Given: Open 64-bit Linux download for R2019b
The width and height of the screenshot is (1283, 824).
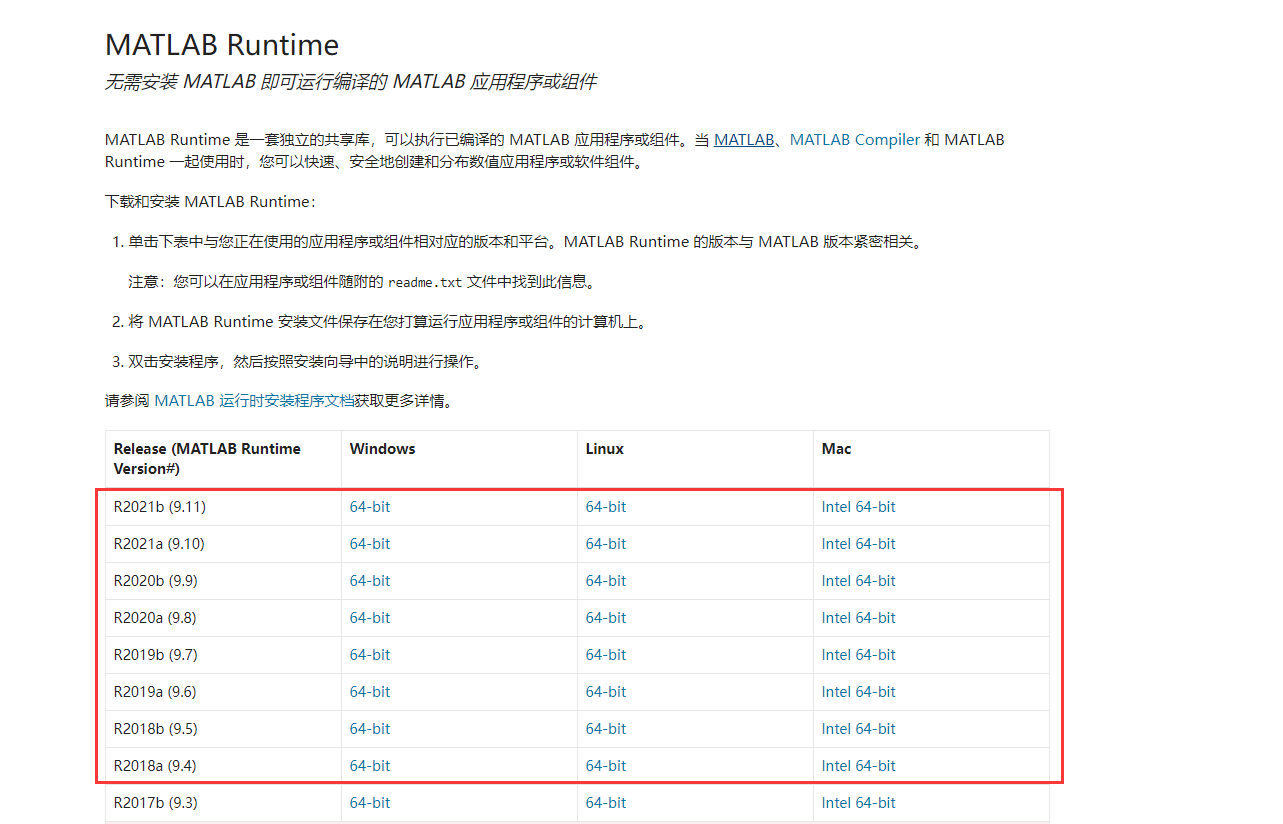Looking at the screenshot, I should point(605,654).
